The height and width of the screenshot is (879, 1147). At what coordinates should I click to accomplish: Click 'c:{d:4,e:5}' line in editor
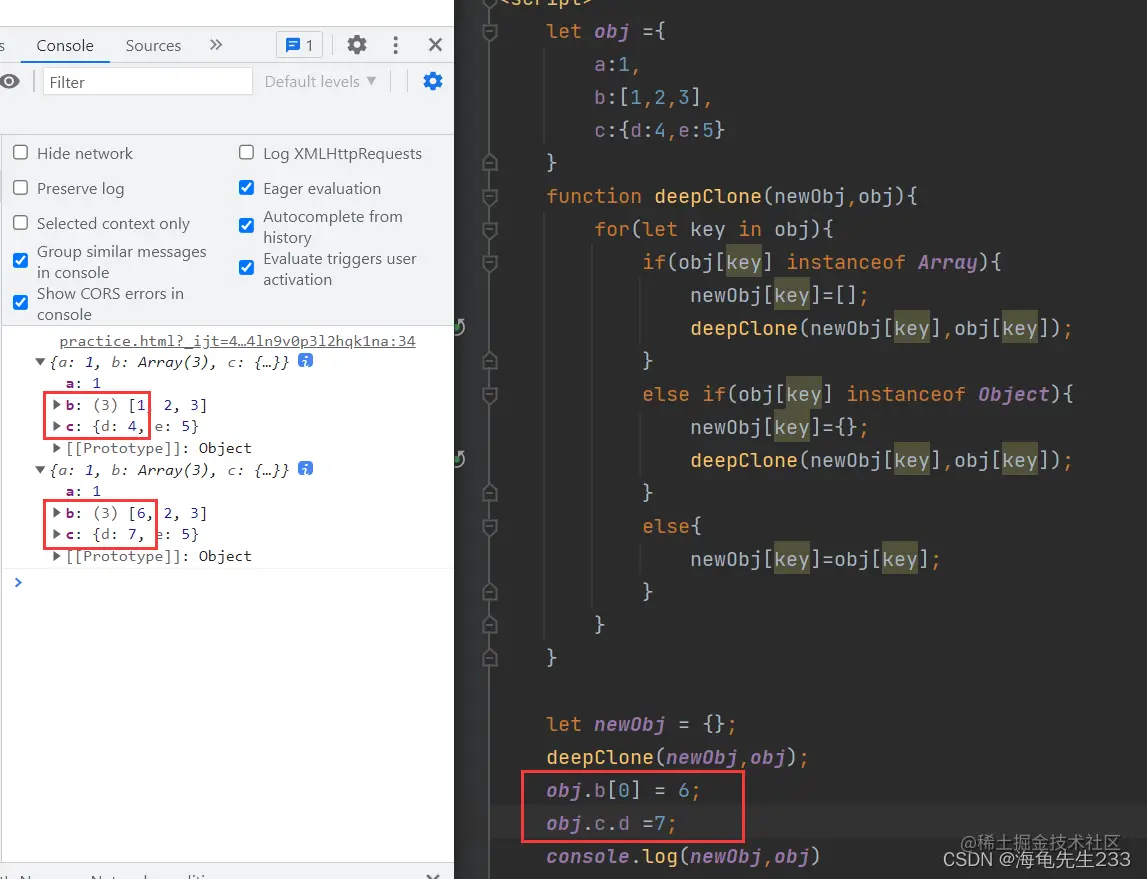pyautogui.click(x=659, y=130)
